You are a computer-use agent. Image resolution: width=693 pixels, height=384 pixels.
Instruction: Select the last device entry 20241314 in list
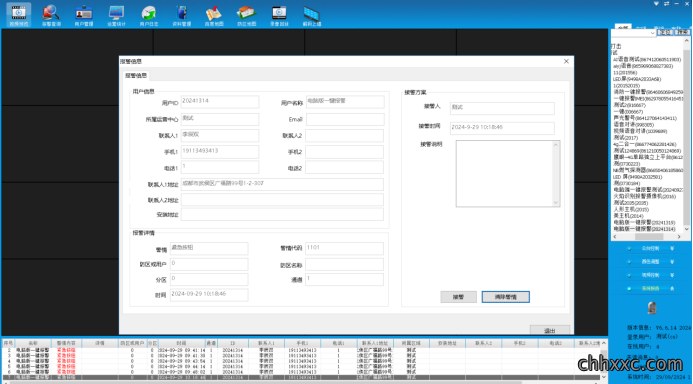click(644, 229)
